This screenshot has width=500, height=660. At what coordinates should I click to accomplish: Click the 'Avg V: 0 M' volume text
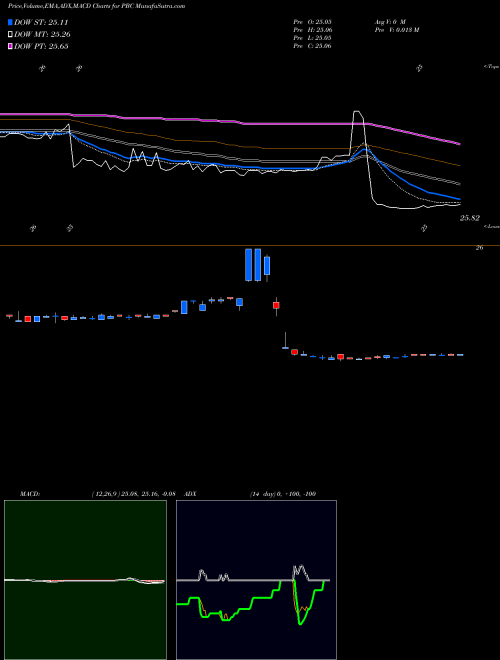coord(391,21)
